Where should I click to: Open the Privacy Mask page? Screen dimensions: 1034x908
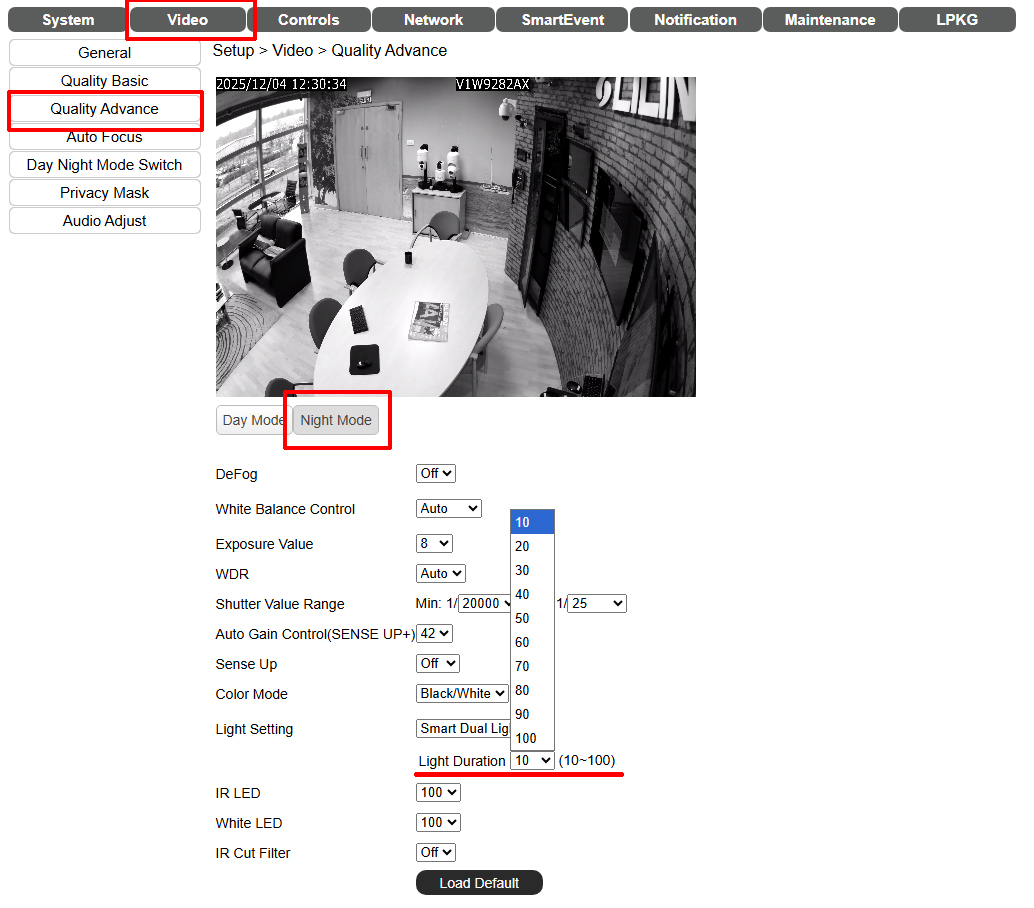click(x=105, y=193)
